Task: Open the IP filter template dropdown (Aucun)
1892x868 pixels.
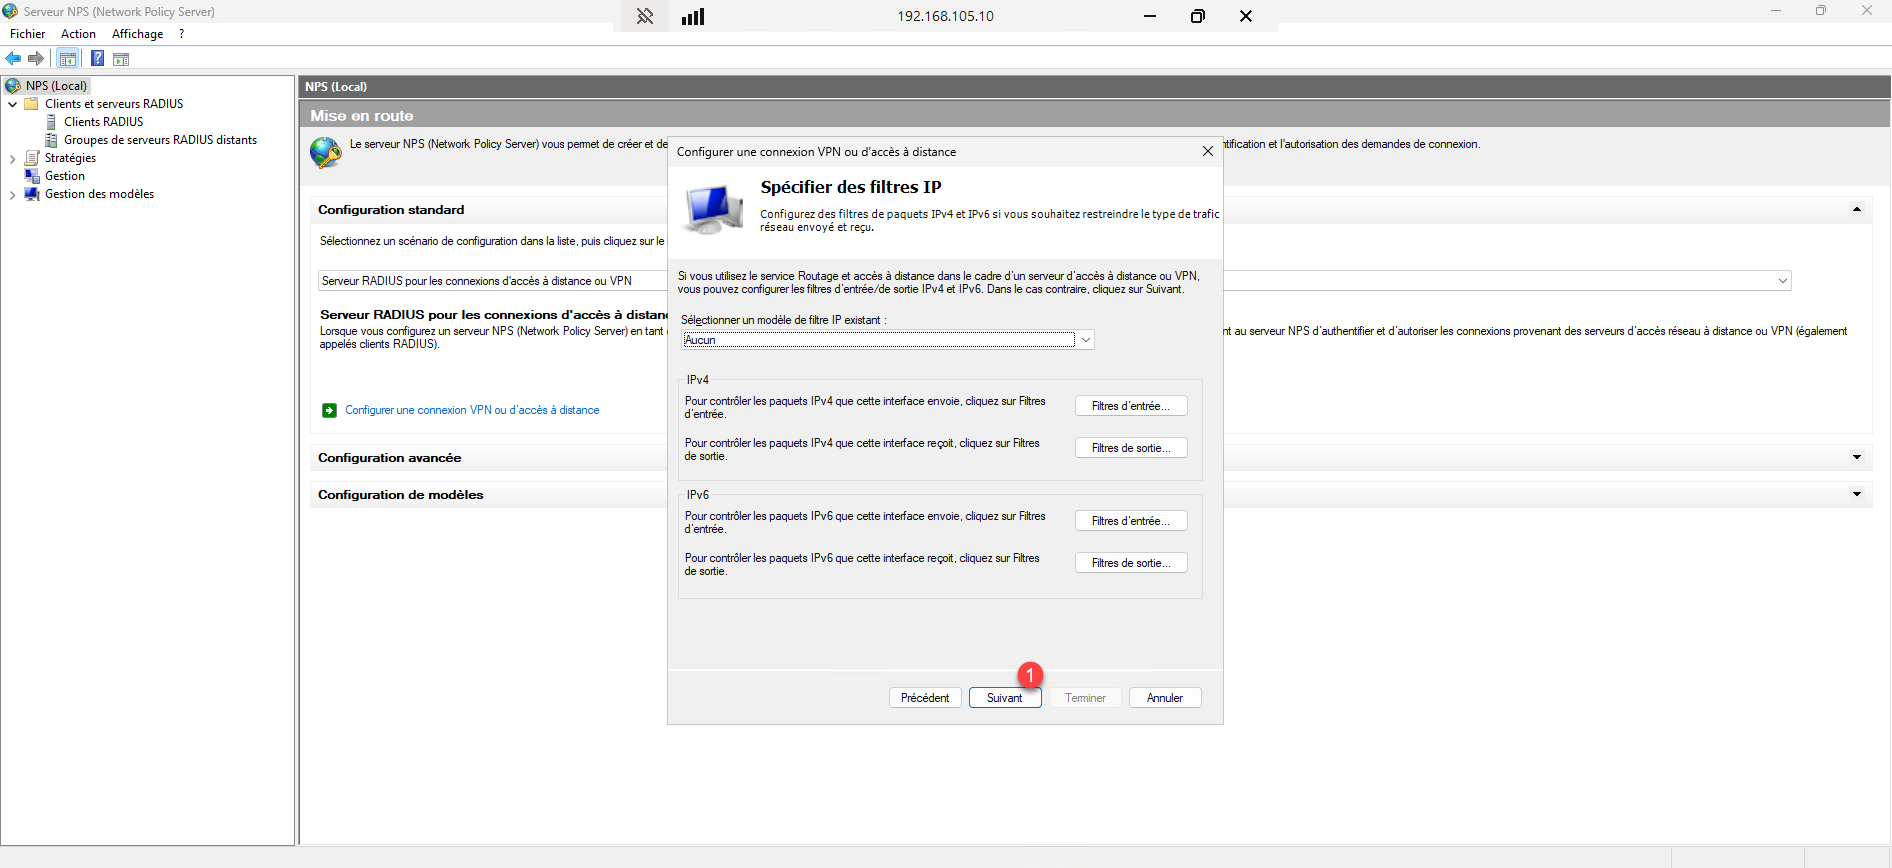Action: coord(1085,340)
